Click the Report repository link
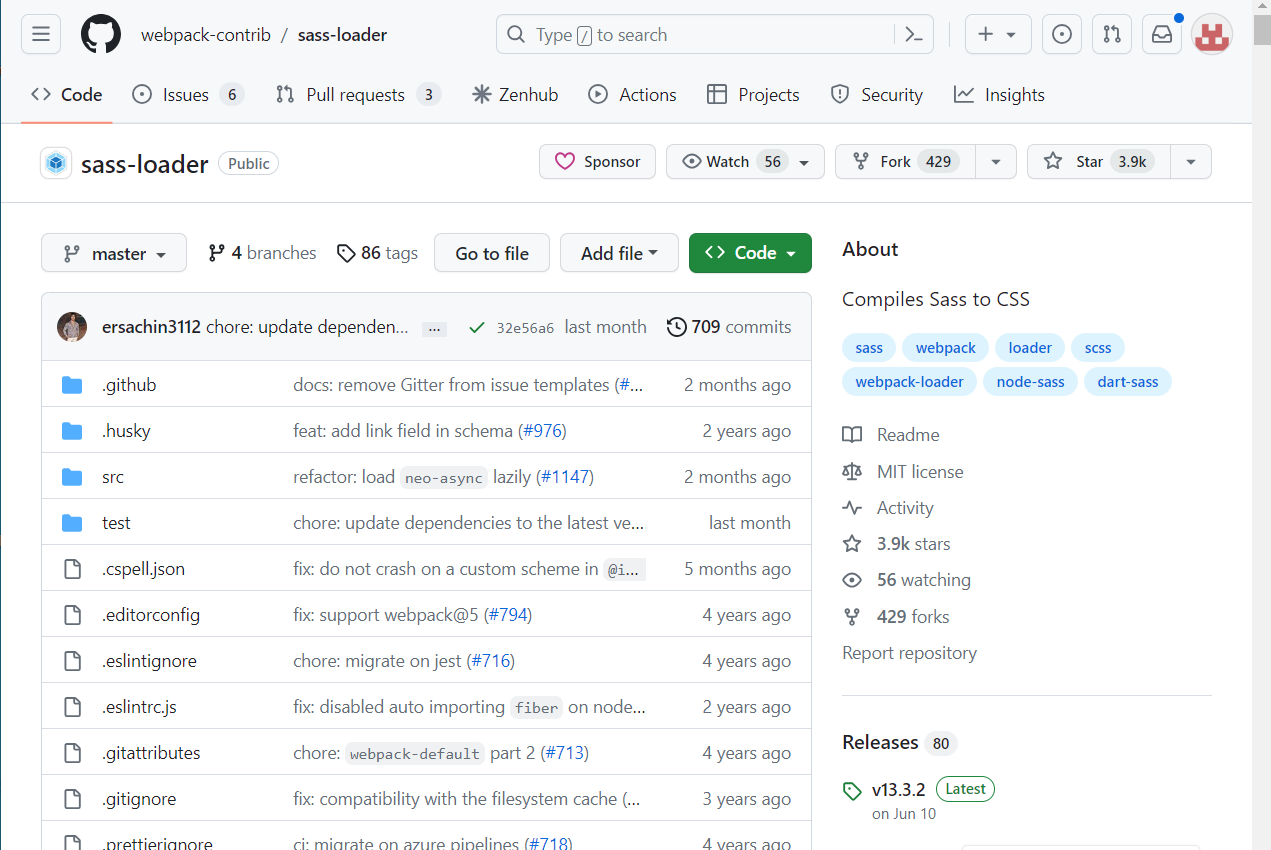 [x=909, y=653]
